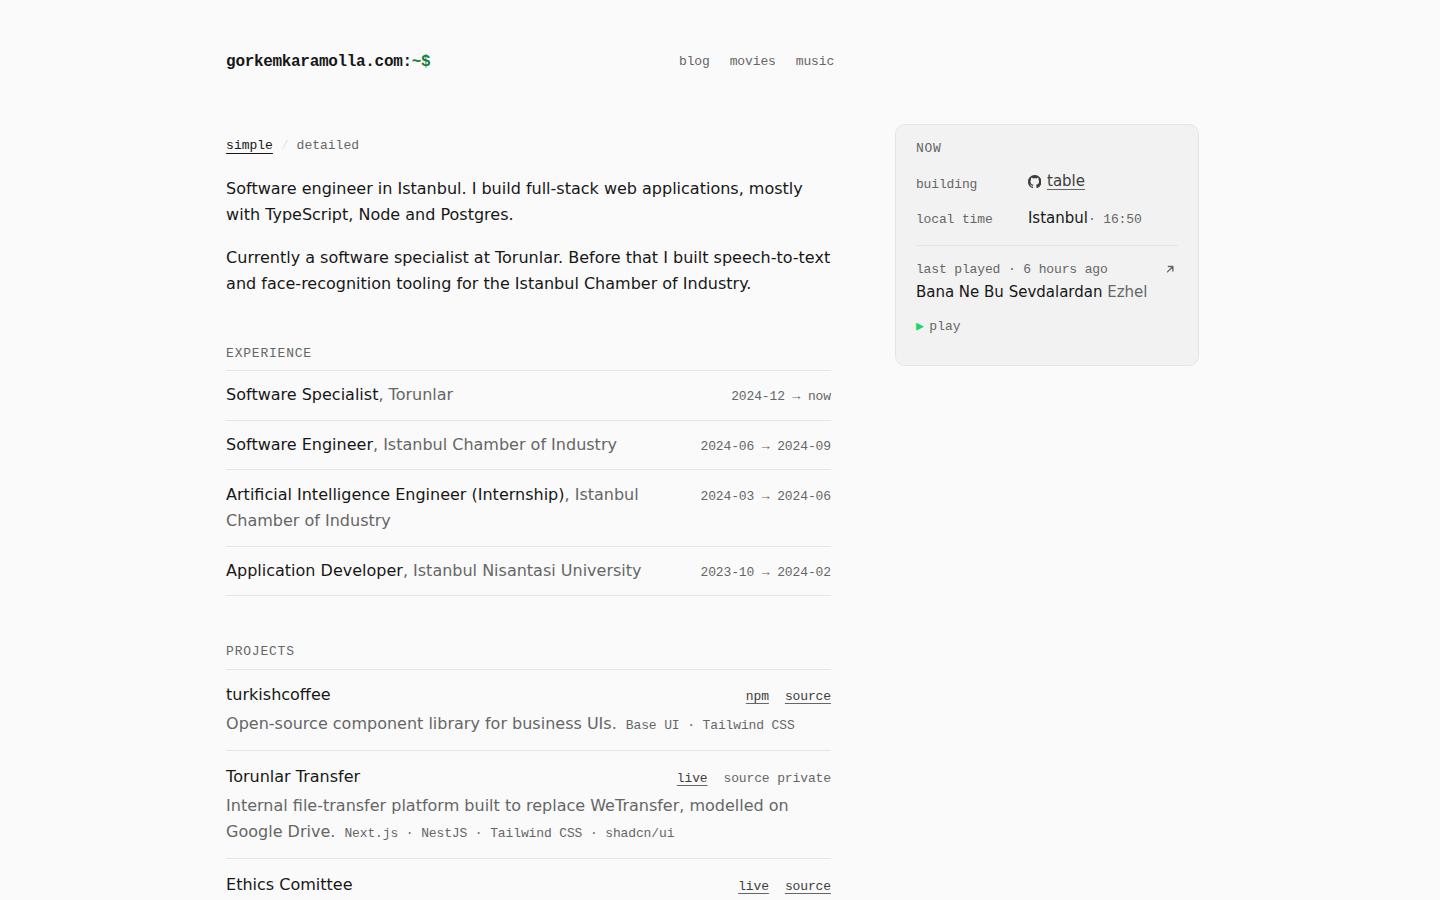This screenshot has width=1440, height=900.
Task: Switch to the simple view
Action: (249, 145)
